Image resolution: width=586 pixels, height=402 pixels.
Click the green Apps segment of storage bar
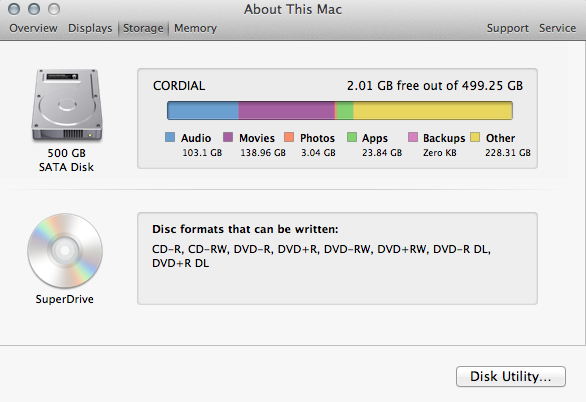click(345, 111)
